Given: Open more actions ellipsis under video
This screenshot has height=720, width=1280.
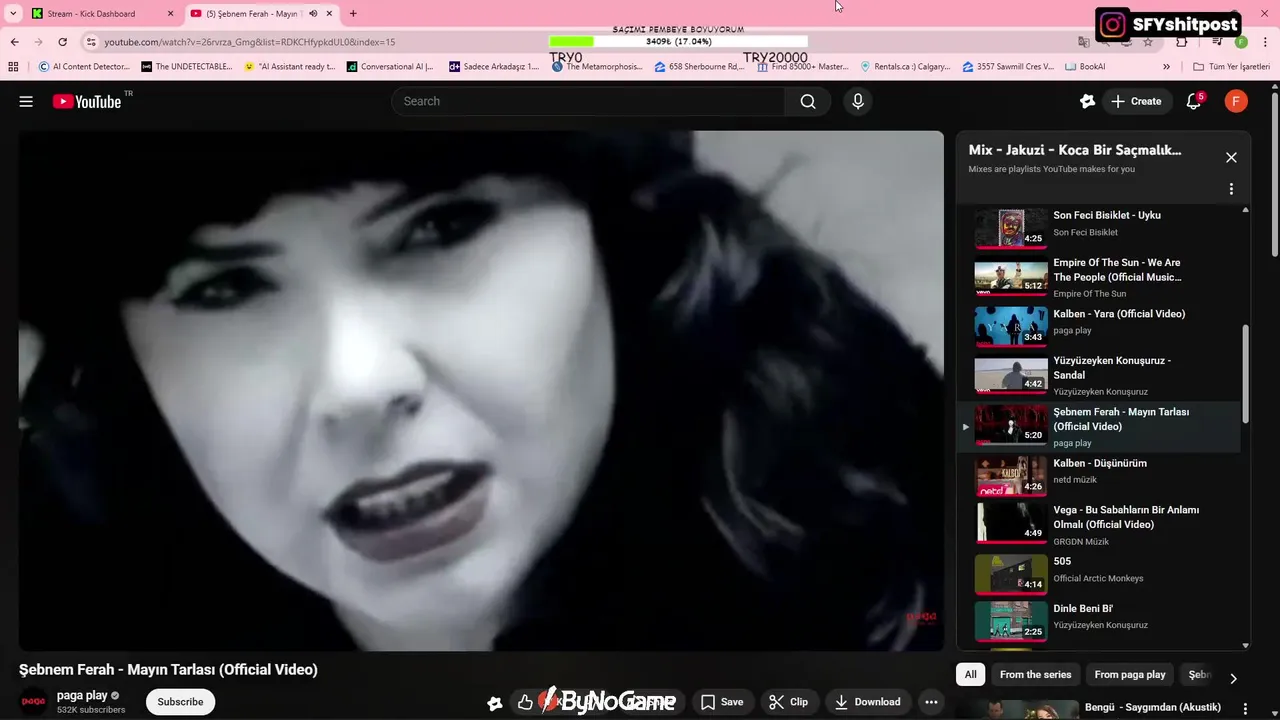Looking at the screenshot, I should (x=931, y=702).
